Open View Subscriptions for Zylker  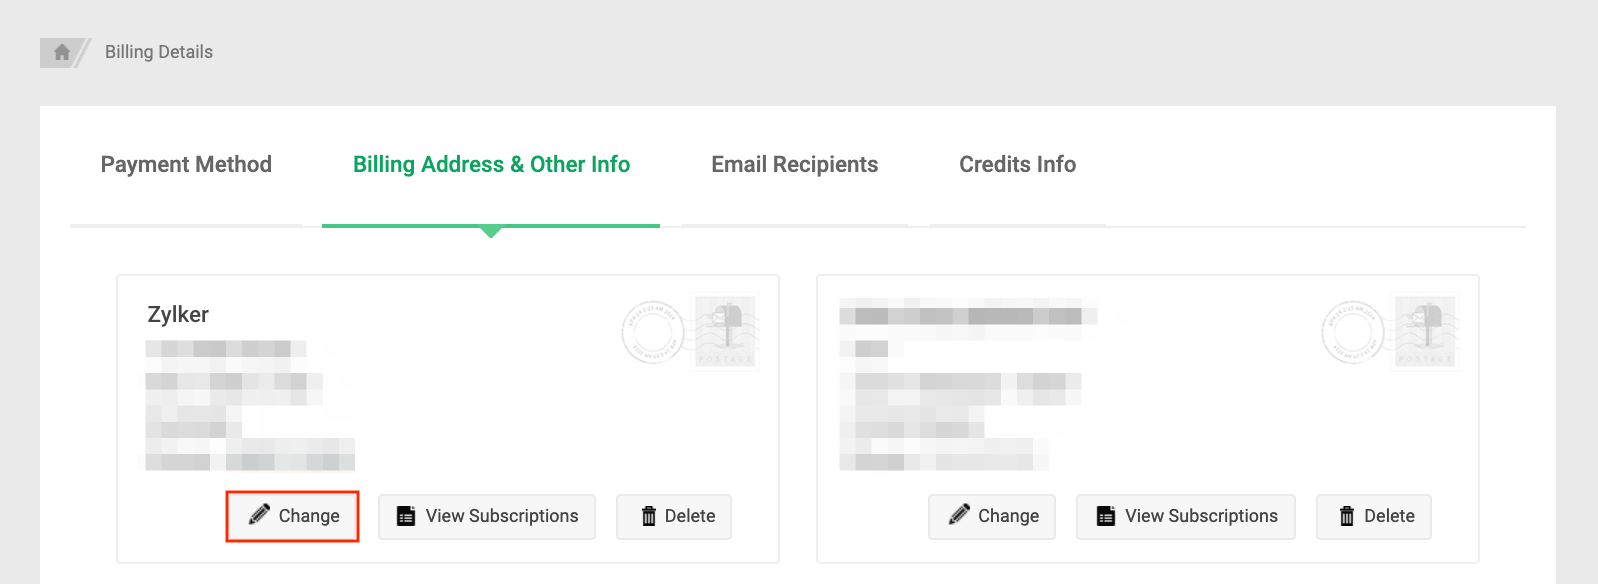pos(486,516)
